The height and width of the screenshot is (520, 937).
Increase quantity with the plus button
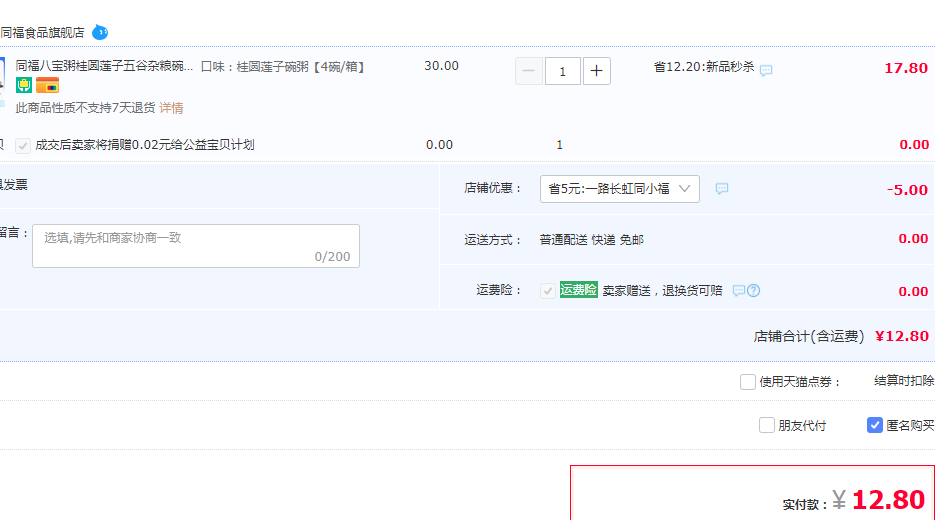(x=596, y=71)
